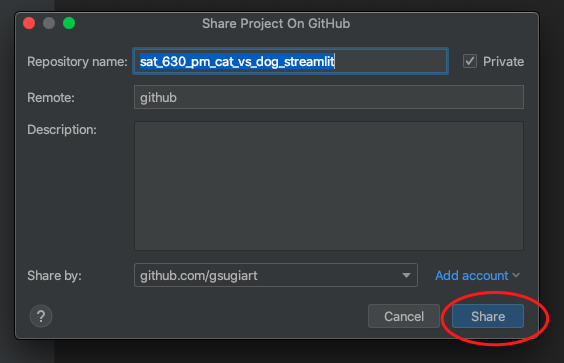Open the Share by account combo box
Image resolution: width=564 pixels, height=363 pixels.
[x=276, y=275]
